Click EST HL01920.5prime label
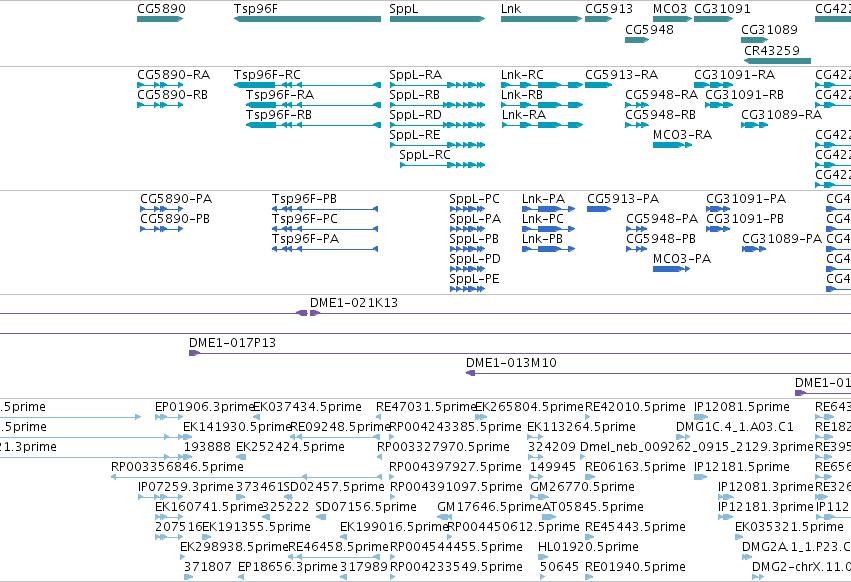Screen dimensions: 851x582 click(x=588, y=547)
